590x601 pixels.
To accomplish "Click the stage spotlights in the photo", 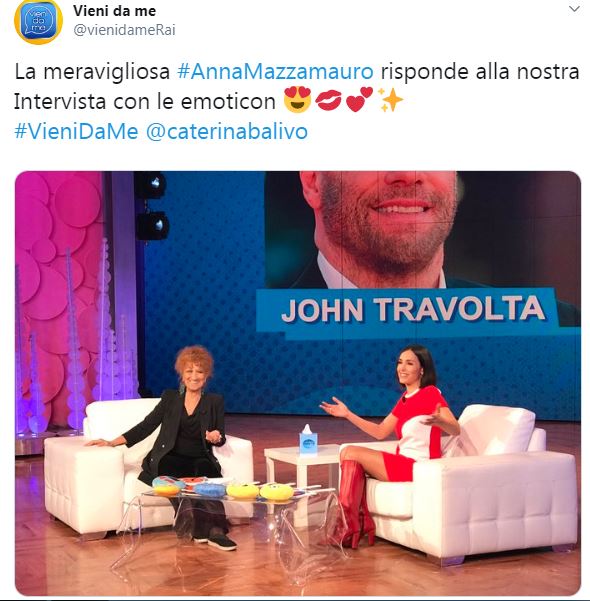I will pos(151,207).
